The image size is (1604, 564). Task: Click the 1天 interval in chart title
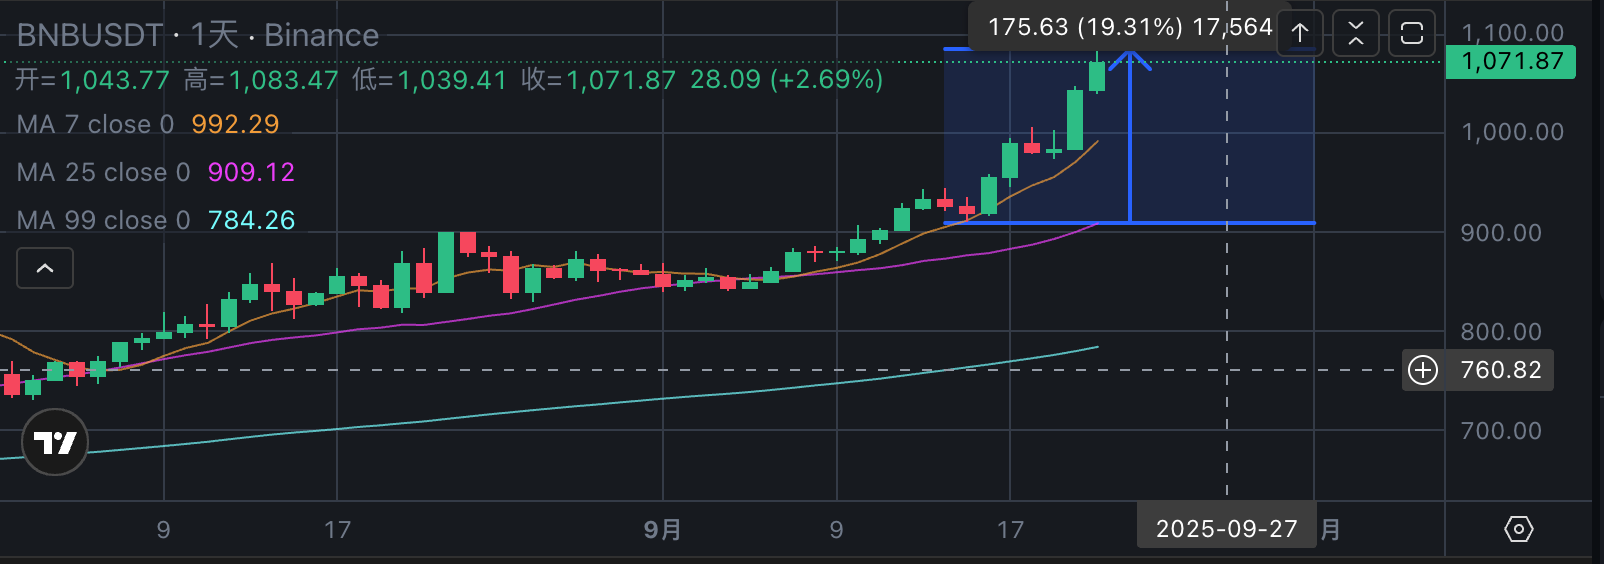(x=214, y=36)
